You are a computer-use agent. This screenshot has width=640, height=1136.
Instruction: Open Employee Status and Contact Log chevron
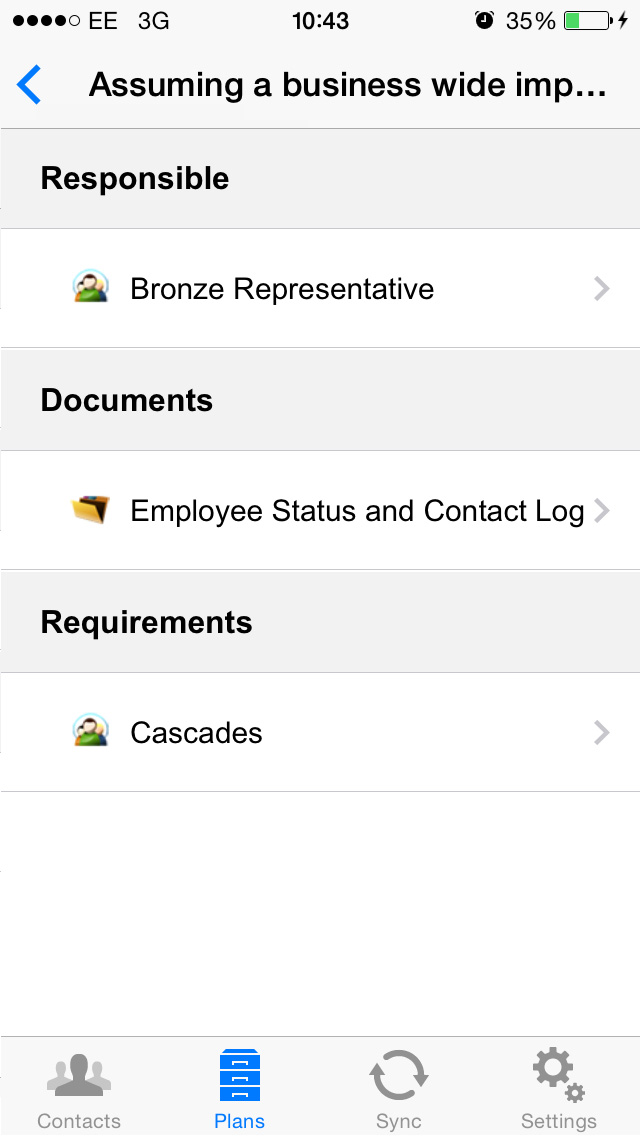point(602,511)
